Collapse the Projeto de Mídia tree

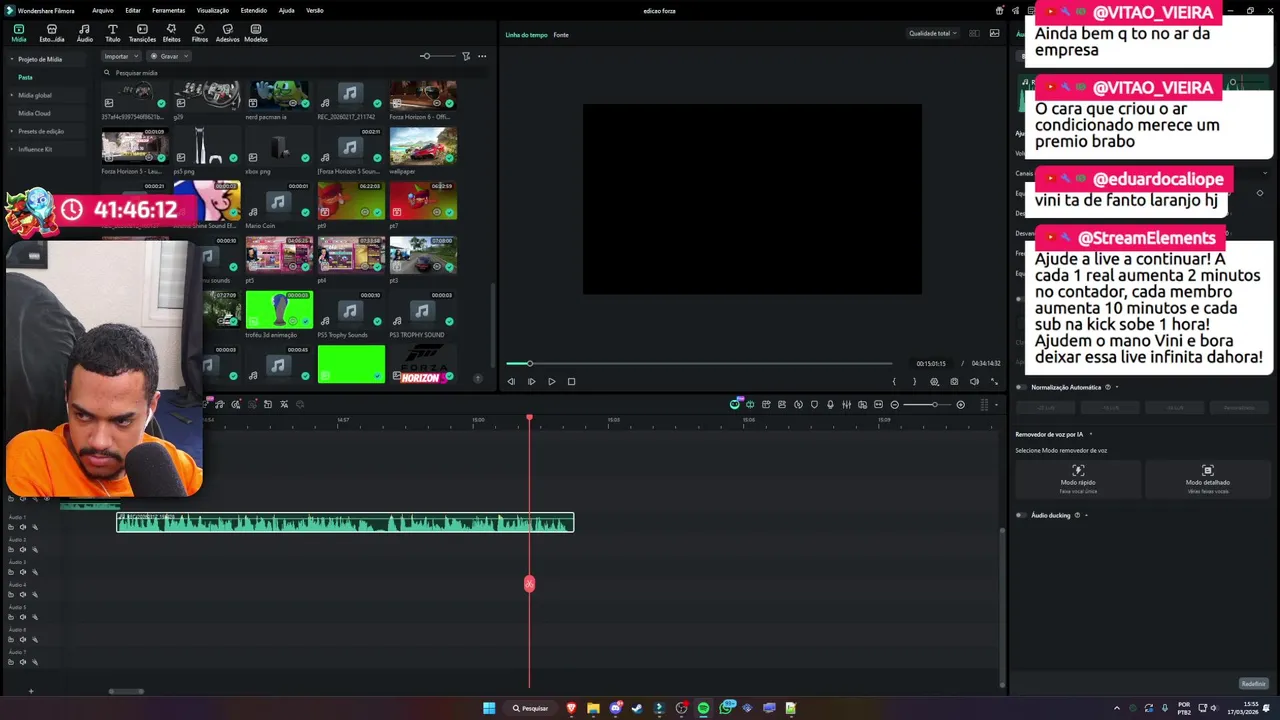[12, 59]
